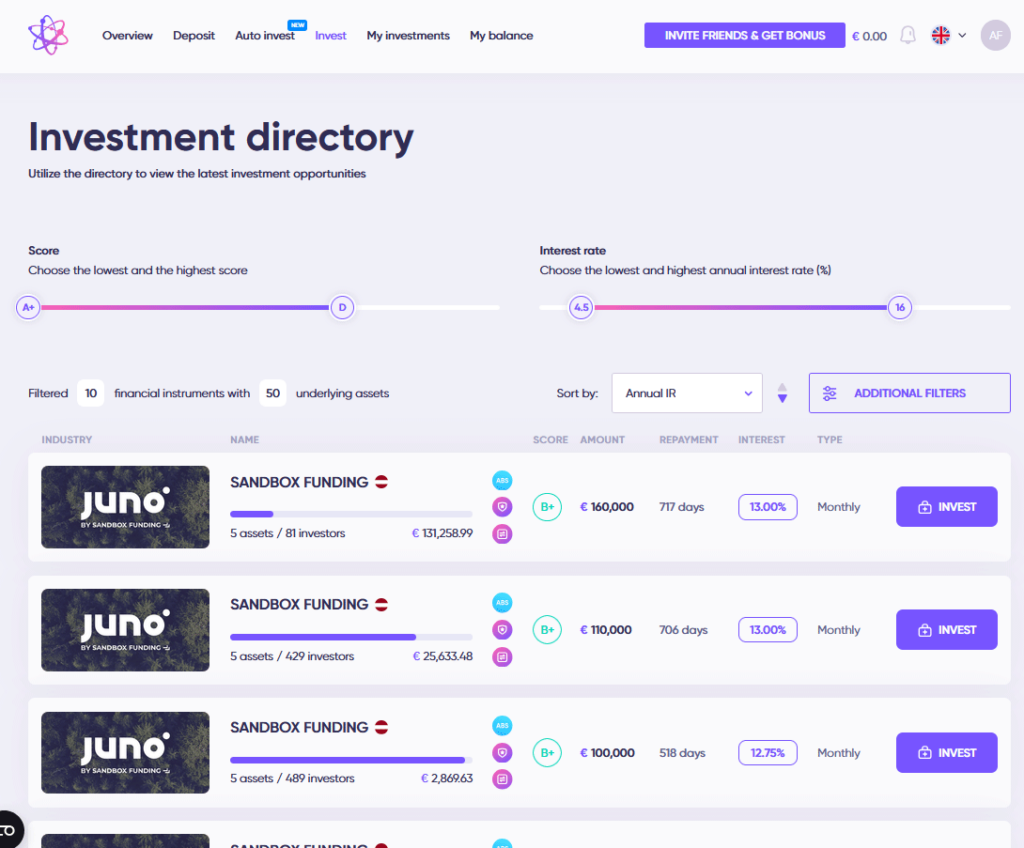
Task: Click the € 131,258.99 remaining amount
Action: tap(442, 533)
